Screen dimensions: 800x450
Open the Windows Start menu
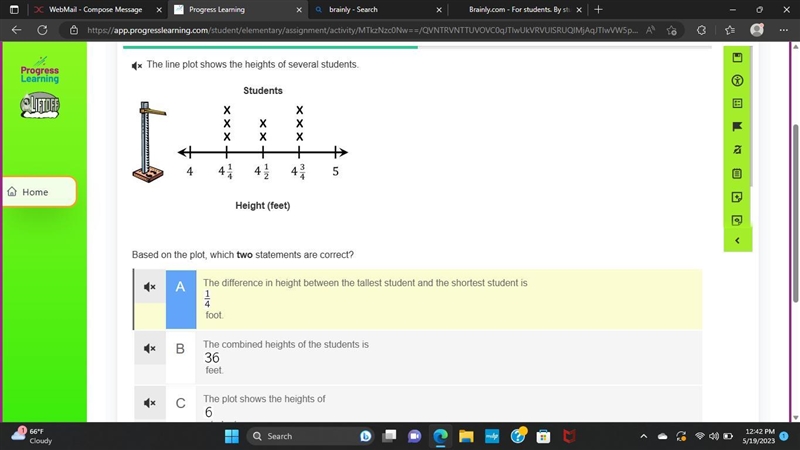(x=232, y=436)
